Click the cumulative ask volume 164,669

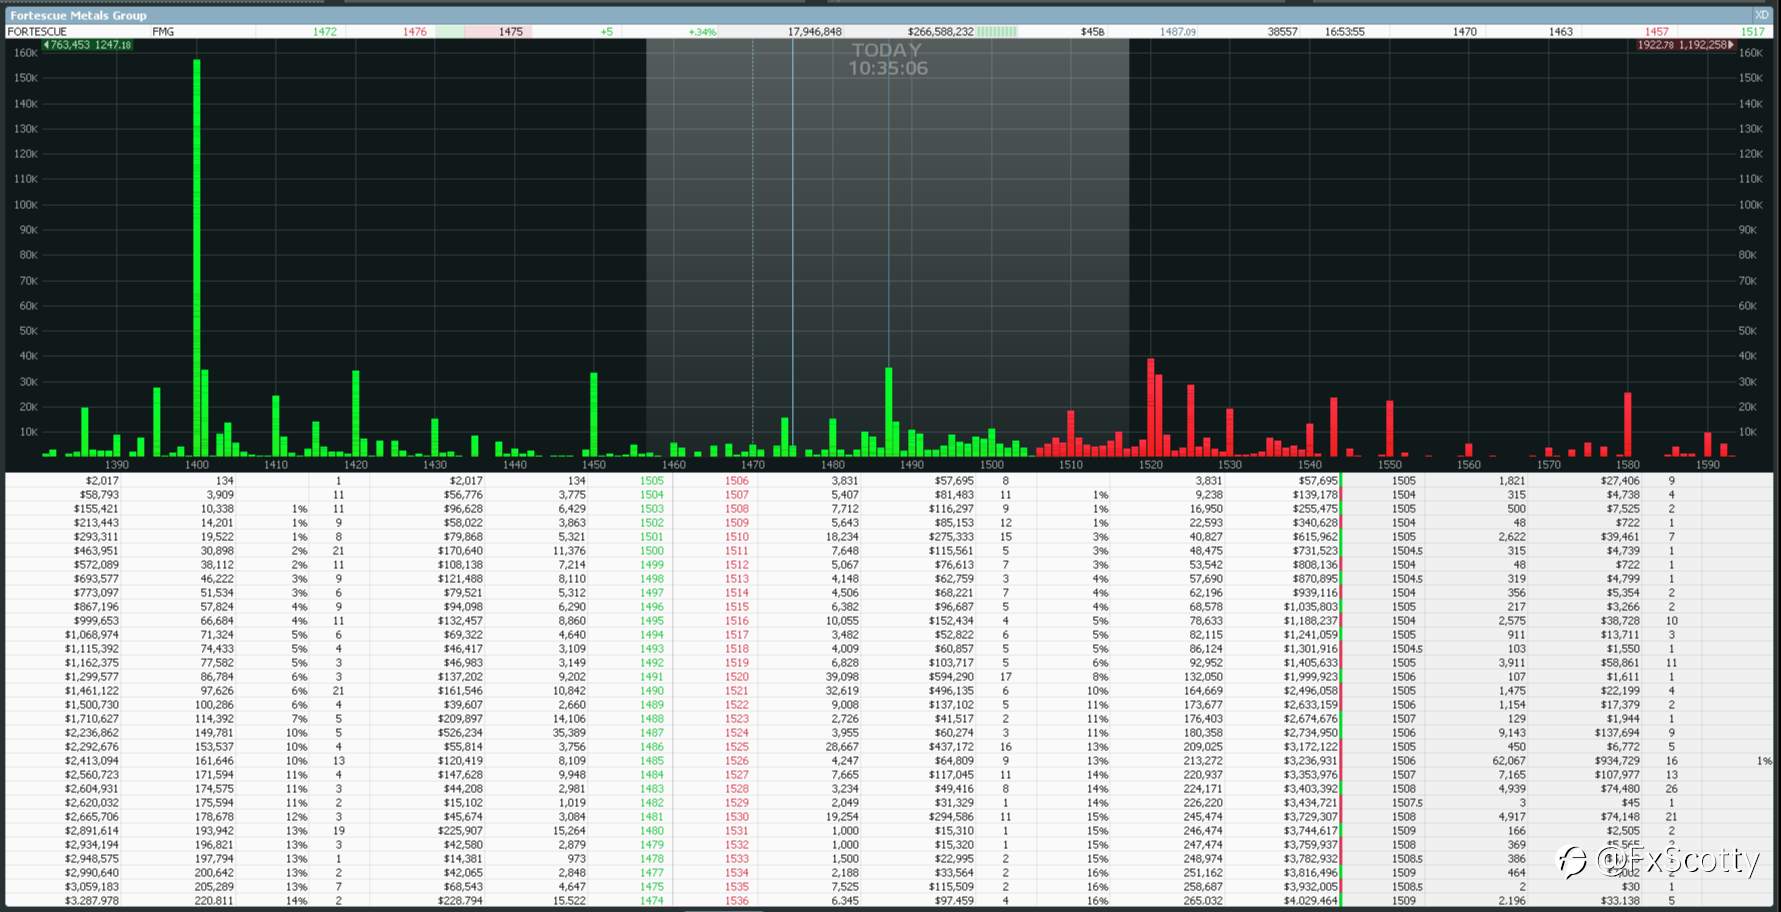(1203, 691)
